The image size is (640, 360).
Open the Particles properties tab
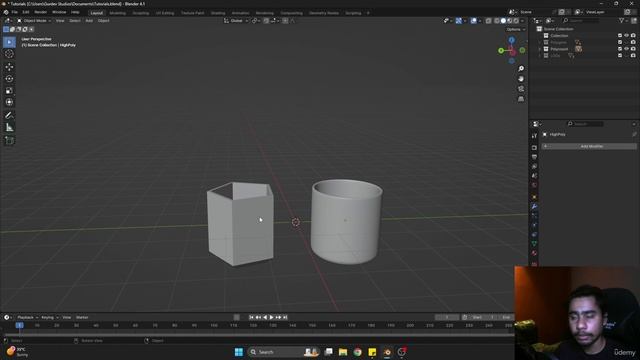tap(534, 216)
